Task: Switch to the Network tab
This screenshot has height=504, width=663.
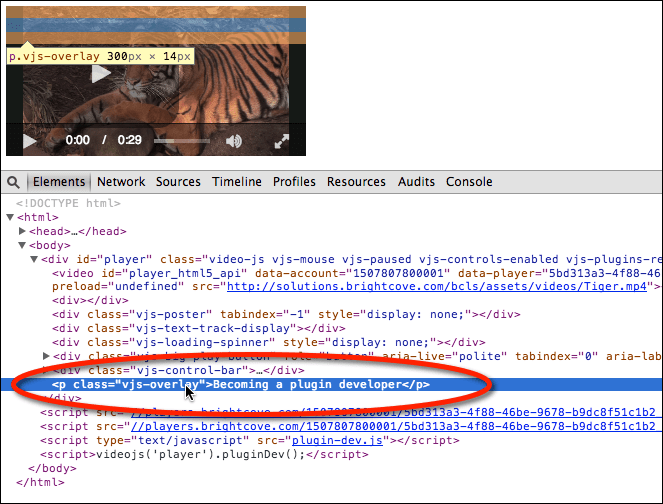Action: tap(121, 182)
